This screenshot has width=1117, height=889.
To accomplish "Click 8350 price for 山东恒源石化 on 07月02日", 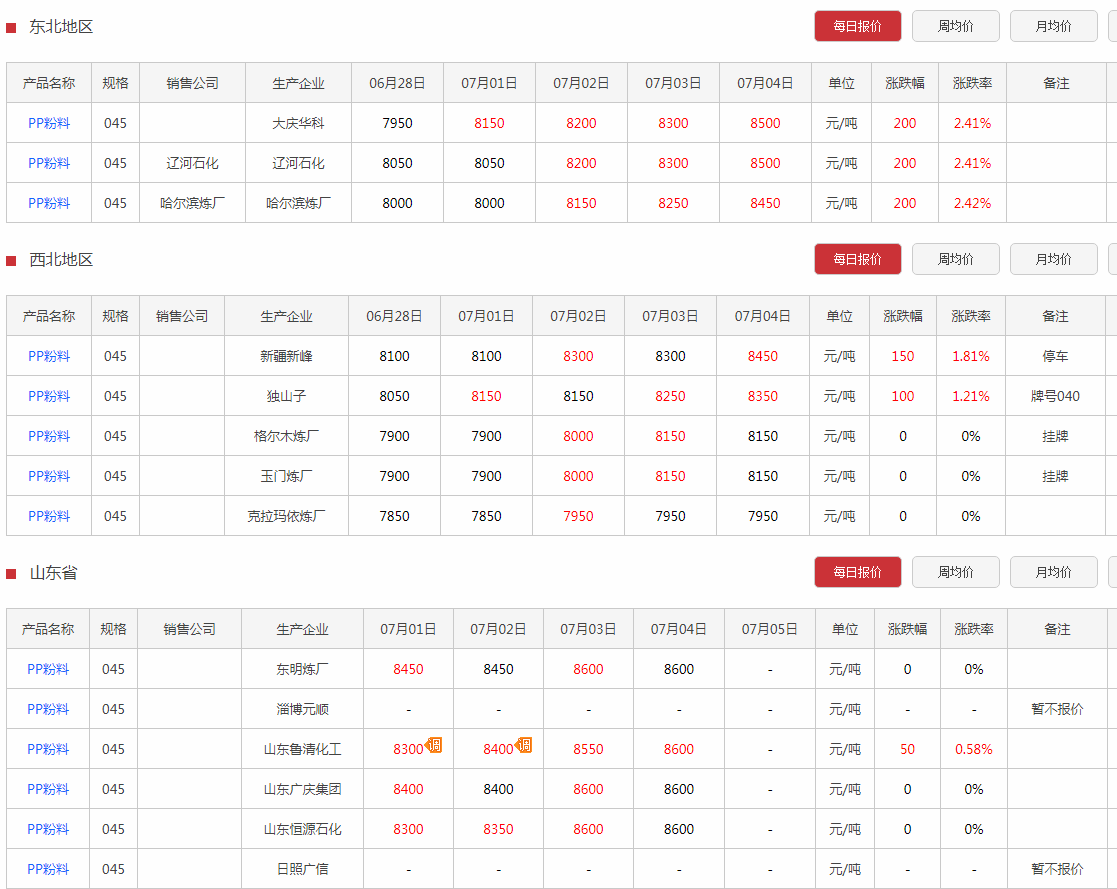I will point(499,828).
